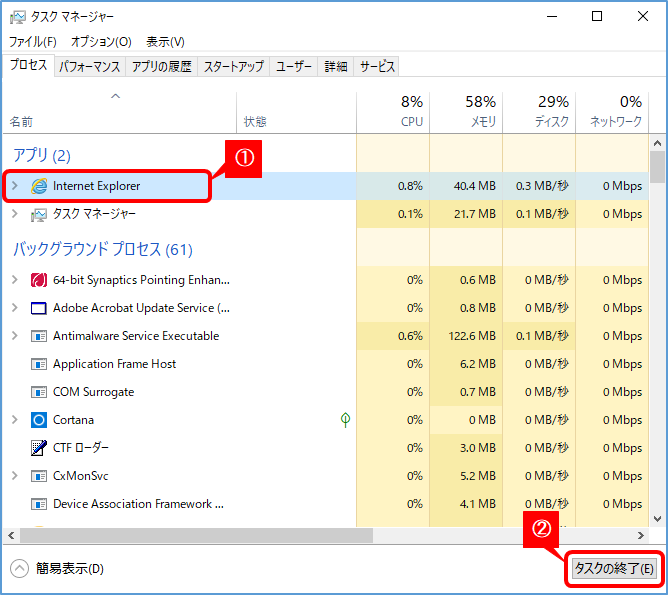Image resolution: width=668 pixels, height=595 pixels.
Task: Switch to the サービス tab
Action: (x=377, y=67)
